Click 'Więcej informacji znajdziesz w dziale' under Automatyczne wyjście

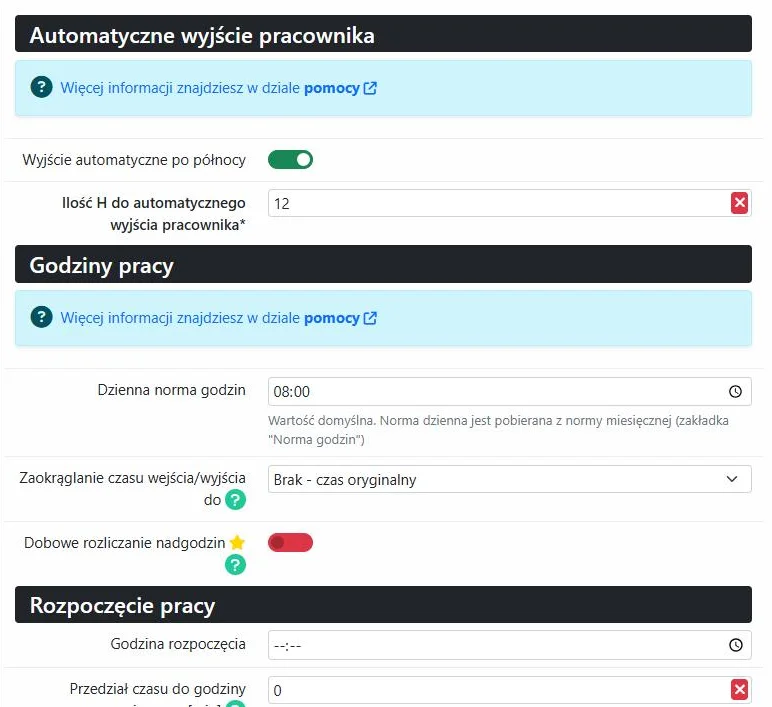coord(180,88)
